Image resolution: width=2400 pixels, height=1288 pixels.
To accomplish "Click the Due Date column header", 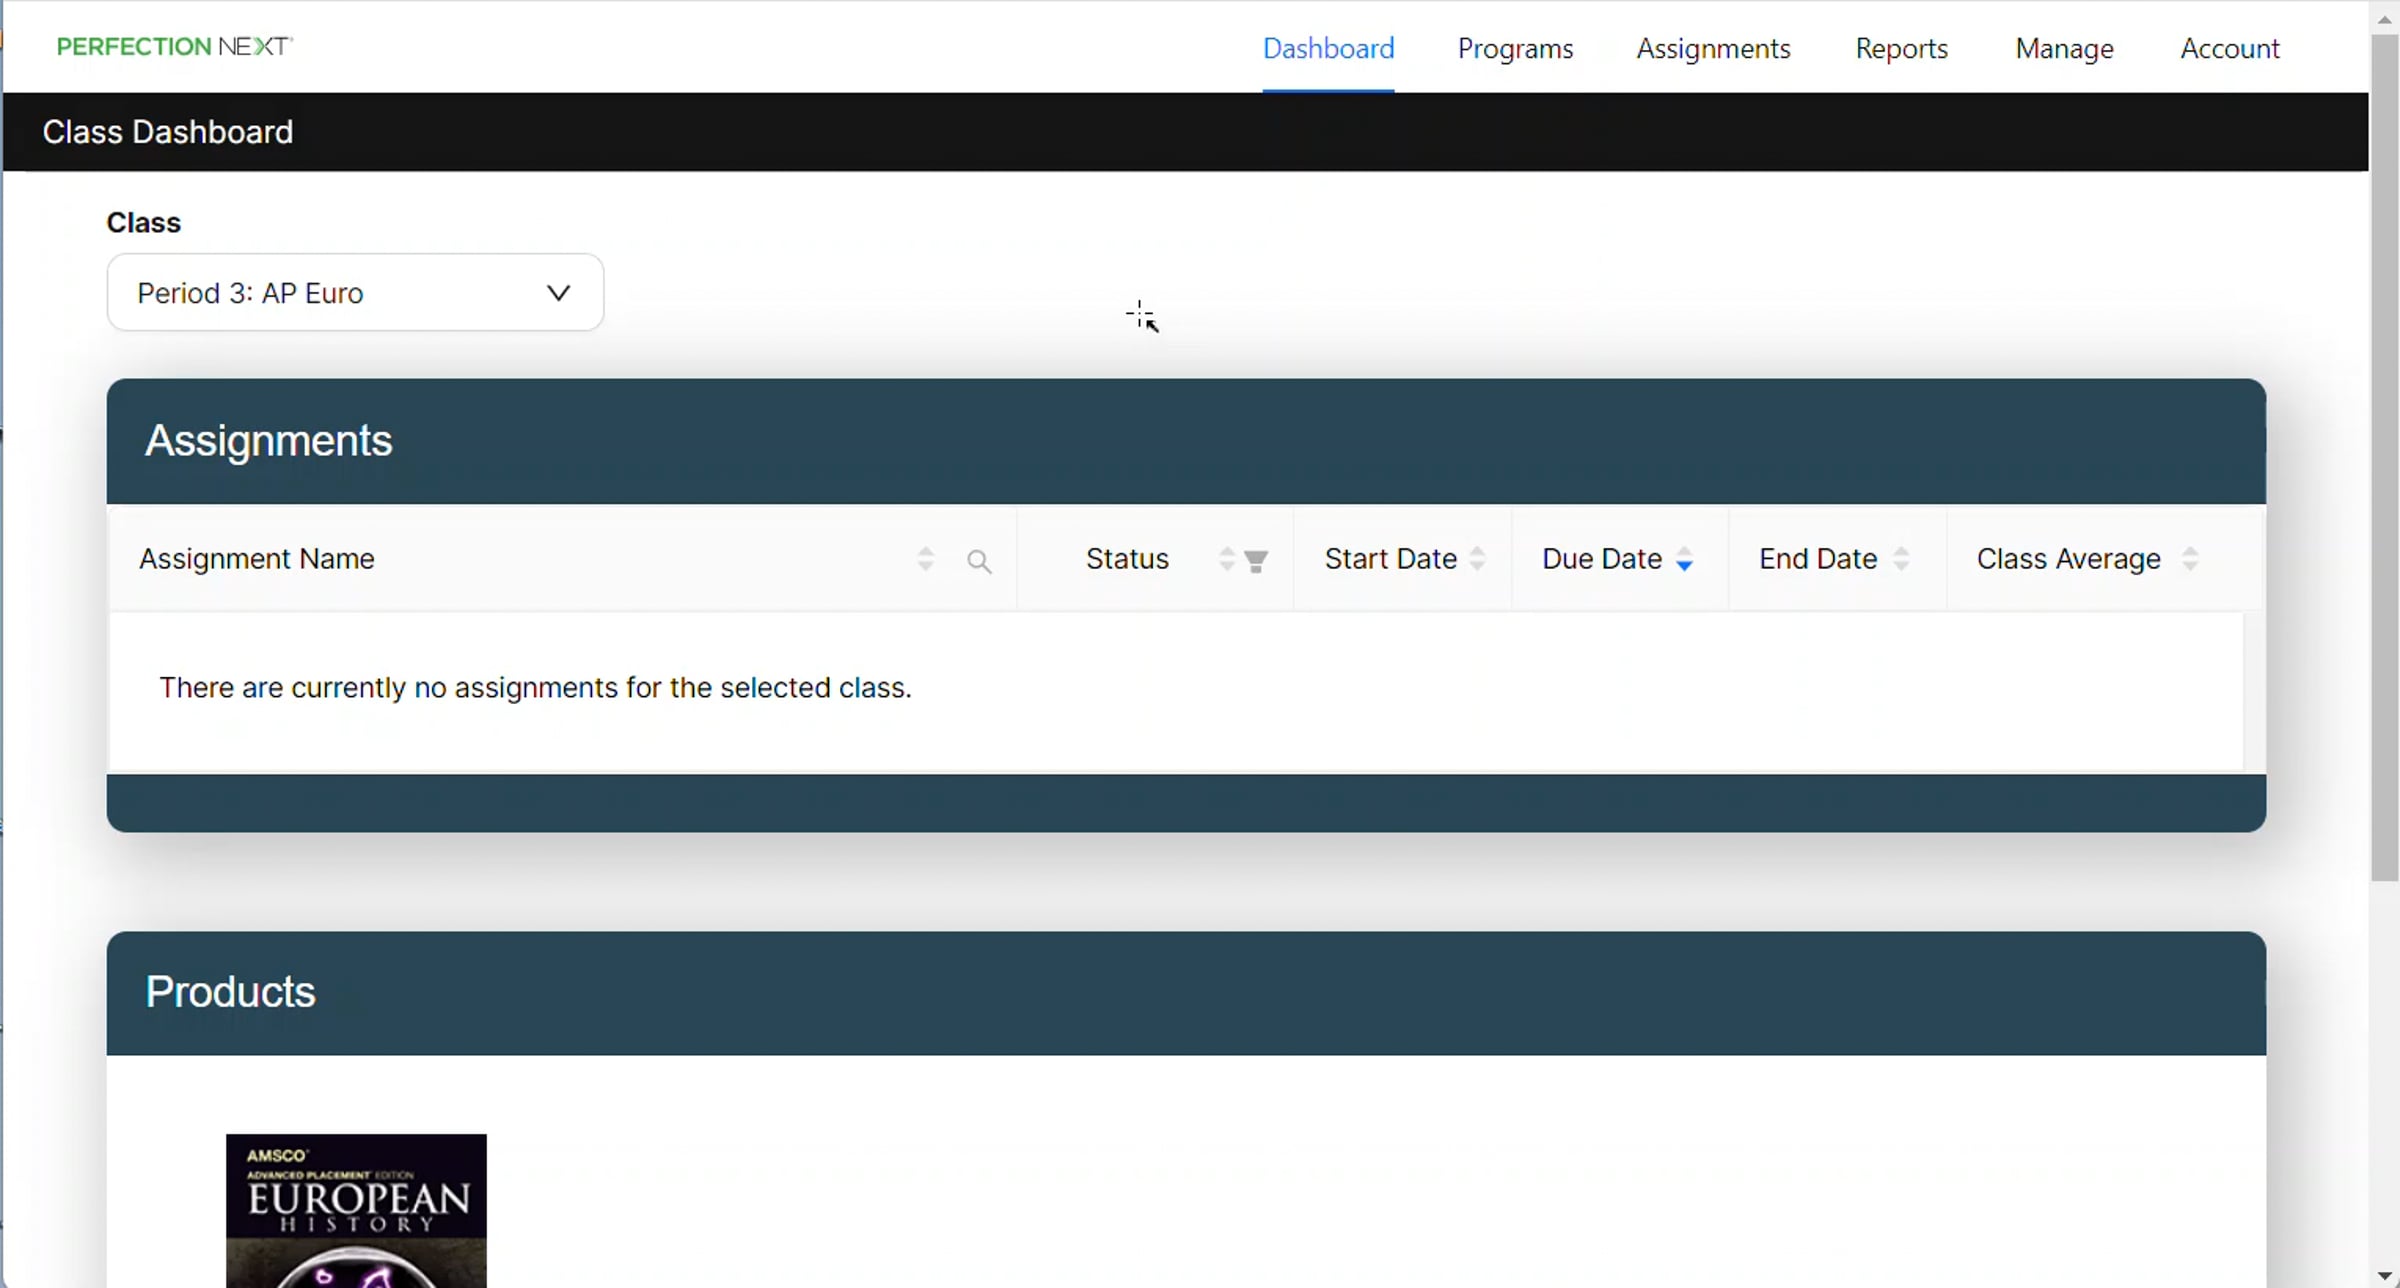I will click(x=1601, y=559).
